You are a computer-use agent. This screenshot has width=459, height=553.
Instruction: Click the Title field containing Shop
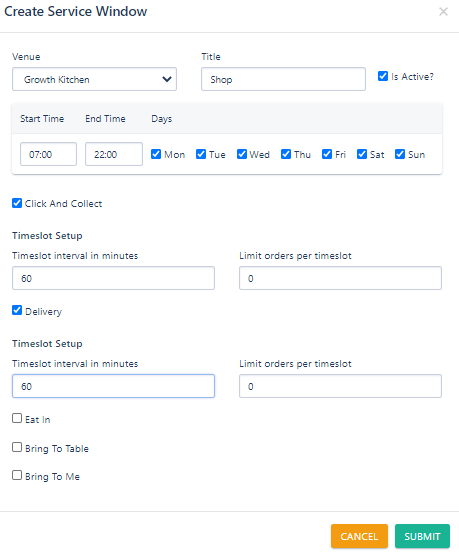coord(283,79)
